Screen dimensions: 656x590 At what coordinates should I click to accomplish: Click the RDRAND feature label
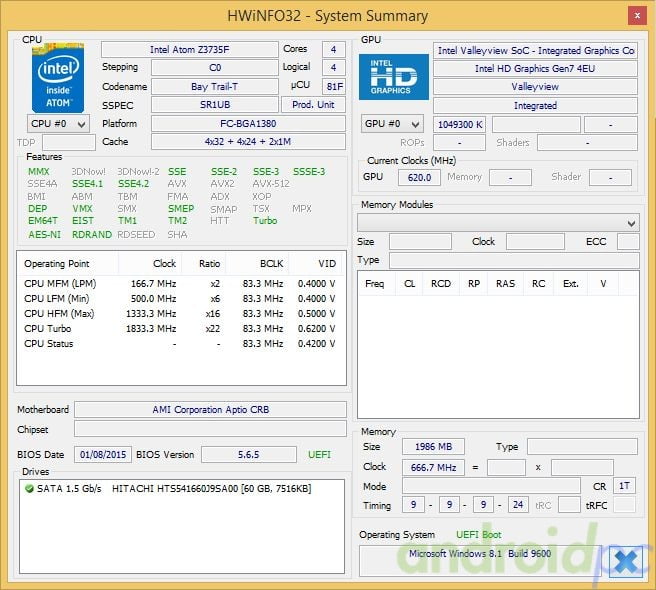[92, 234]
